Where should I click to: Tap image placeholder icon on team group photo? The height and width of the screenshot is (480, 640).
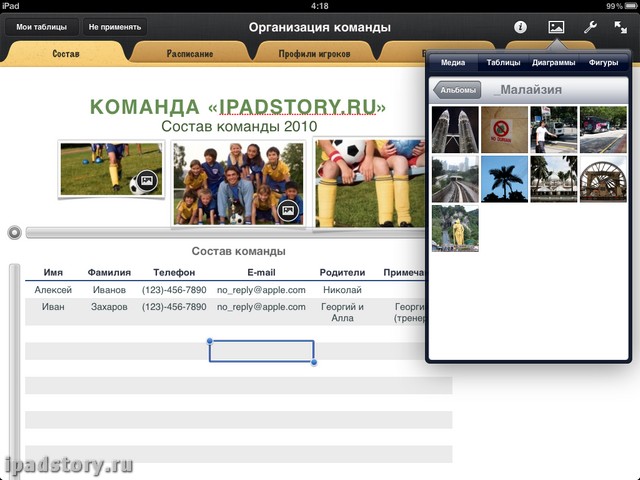point(288,210)
